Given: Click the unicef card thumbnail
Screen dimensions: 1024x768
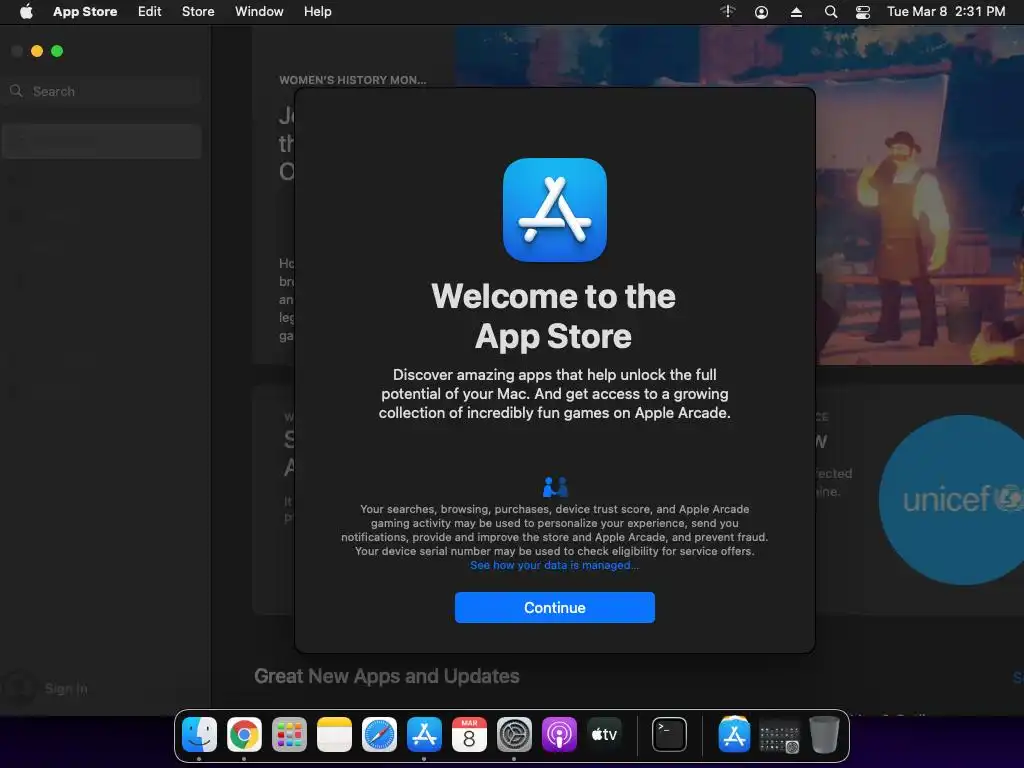Looking at the screenshot, I should tap(951, 500).
